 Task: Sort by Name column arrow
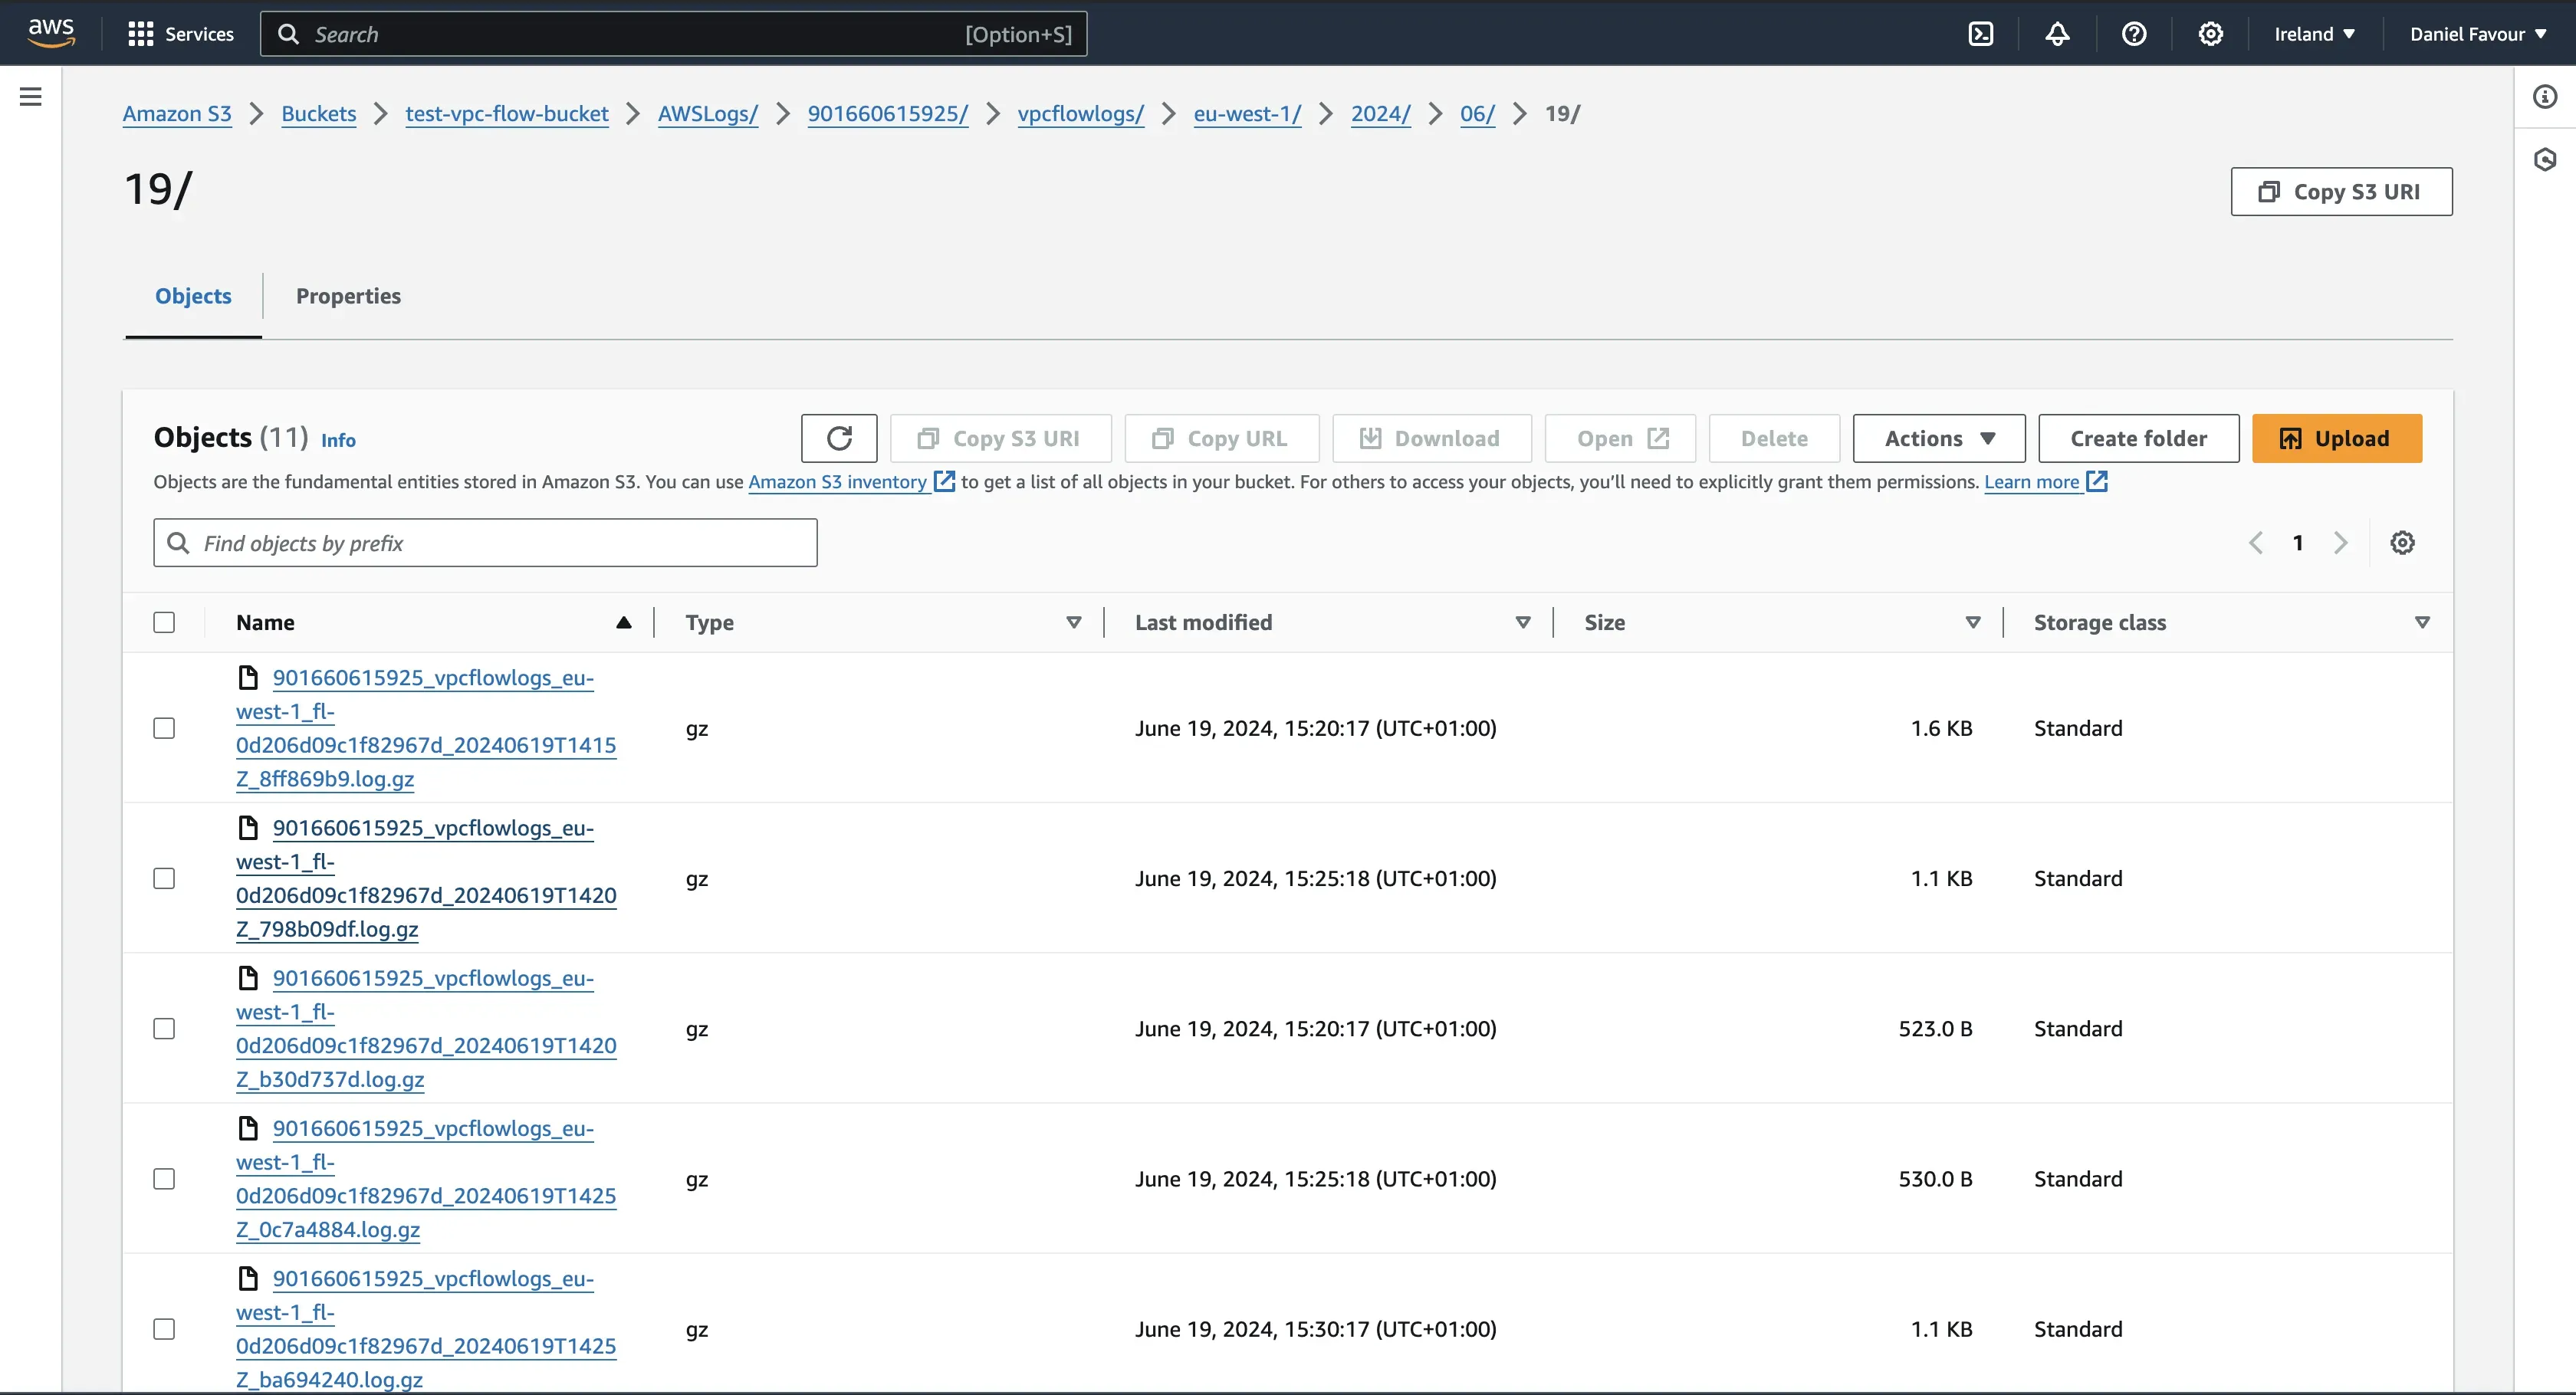coord(624,622)
